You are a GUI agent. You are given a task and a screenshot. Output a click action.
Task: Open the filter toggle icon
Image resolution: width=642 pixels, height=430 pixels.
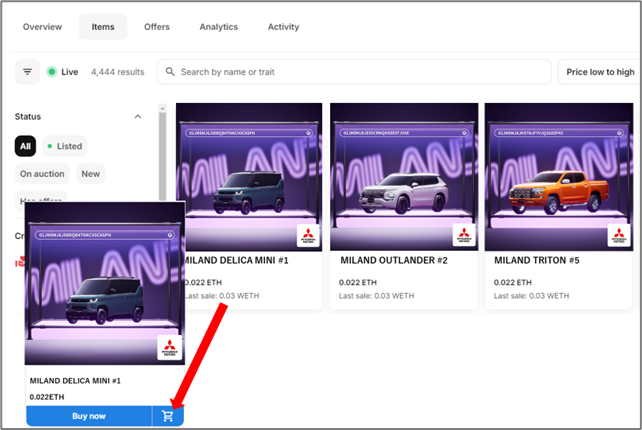(27, 72)
